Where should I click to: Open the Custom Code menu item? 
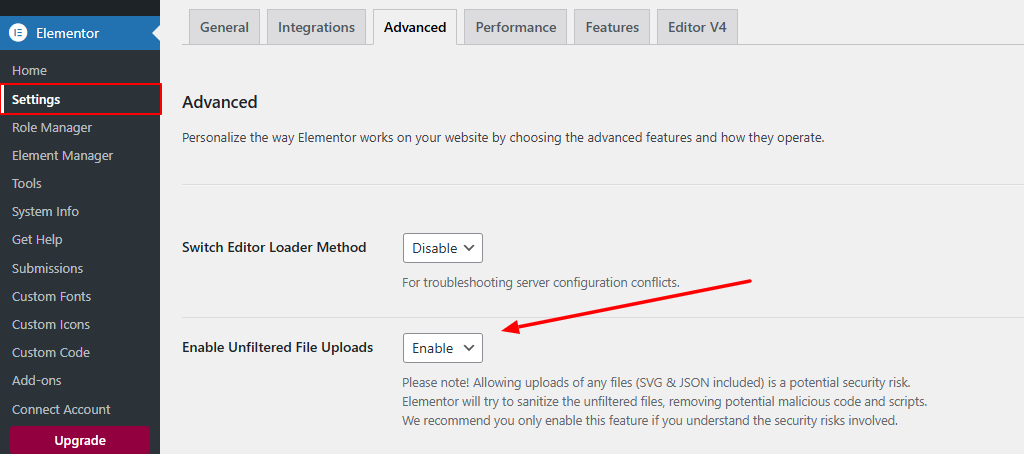tap(51, 352)
